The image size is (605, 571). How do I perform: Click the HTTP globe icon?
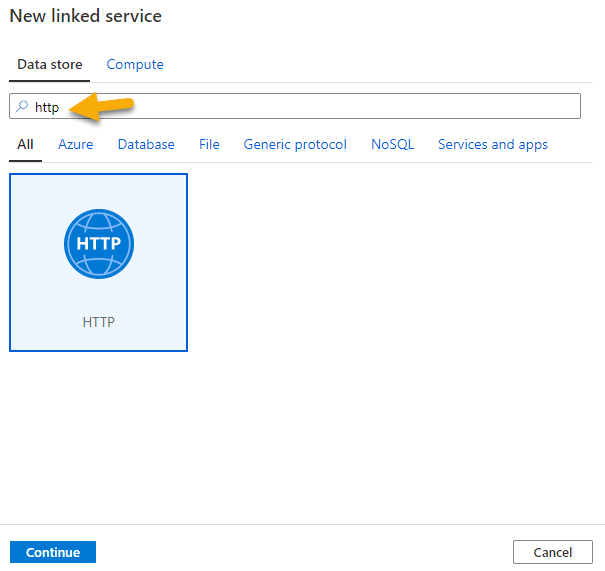(x=98, y=244)
